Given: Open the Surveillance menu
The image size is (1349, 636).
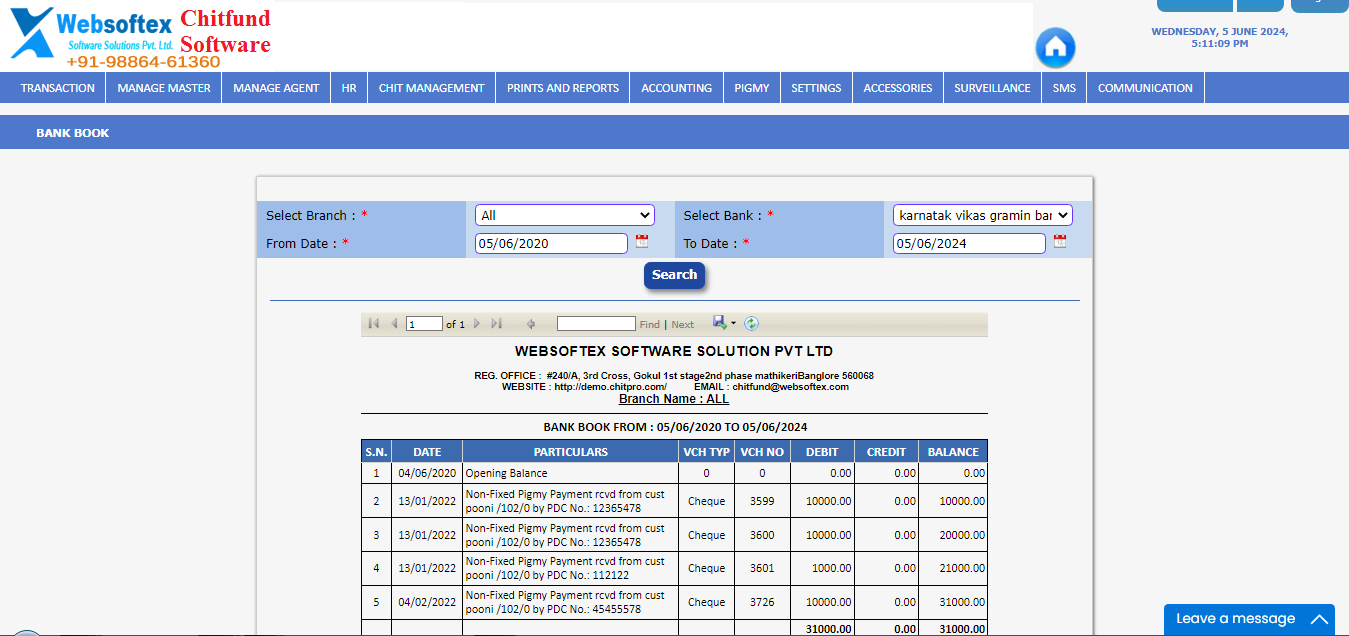Looking at the screenshot, I should pyautogui.click(x=992, y=88).
